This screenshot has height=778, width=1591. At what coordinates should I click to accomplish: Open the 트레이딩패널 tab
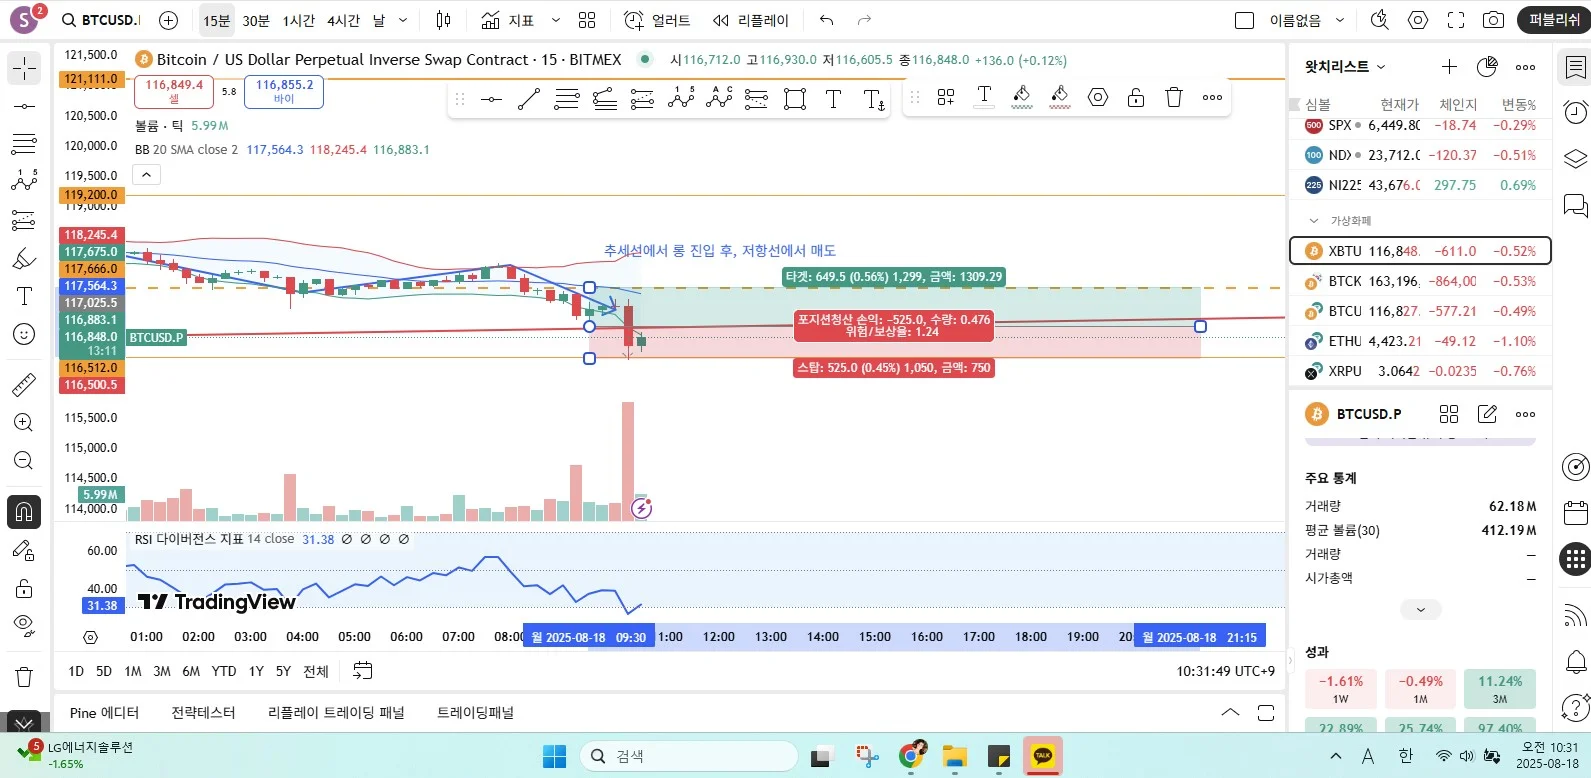click(475, 713)
